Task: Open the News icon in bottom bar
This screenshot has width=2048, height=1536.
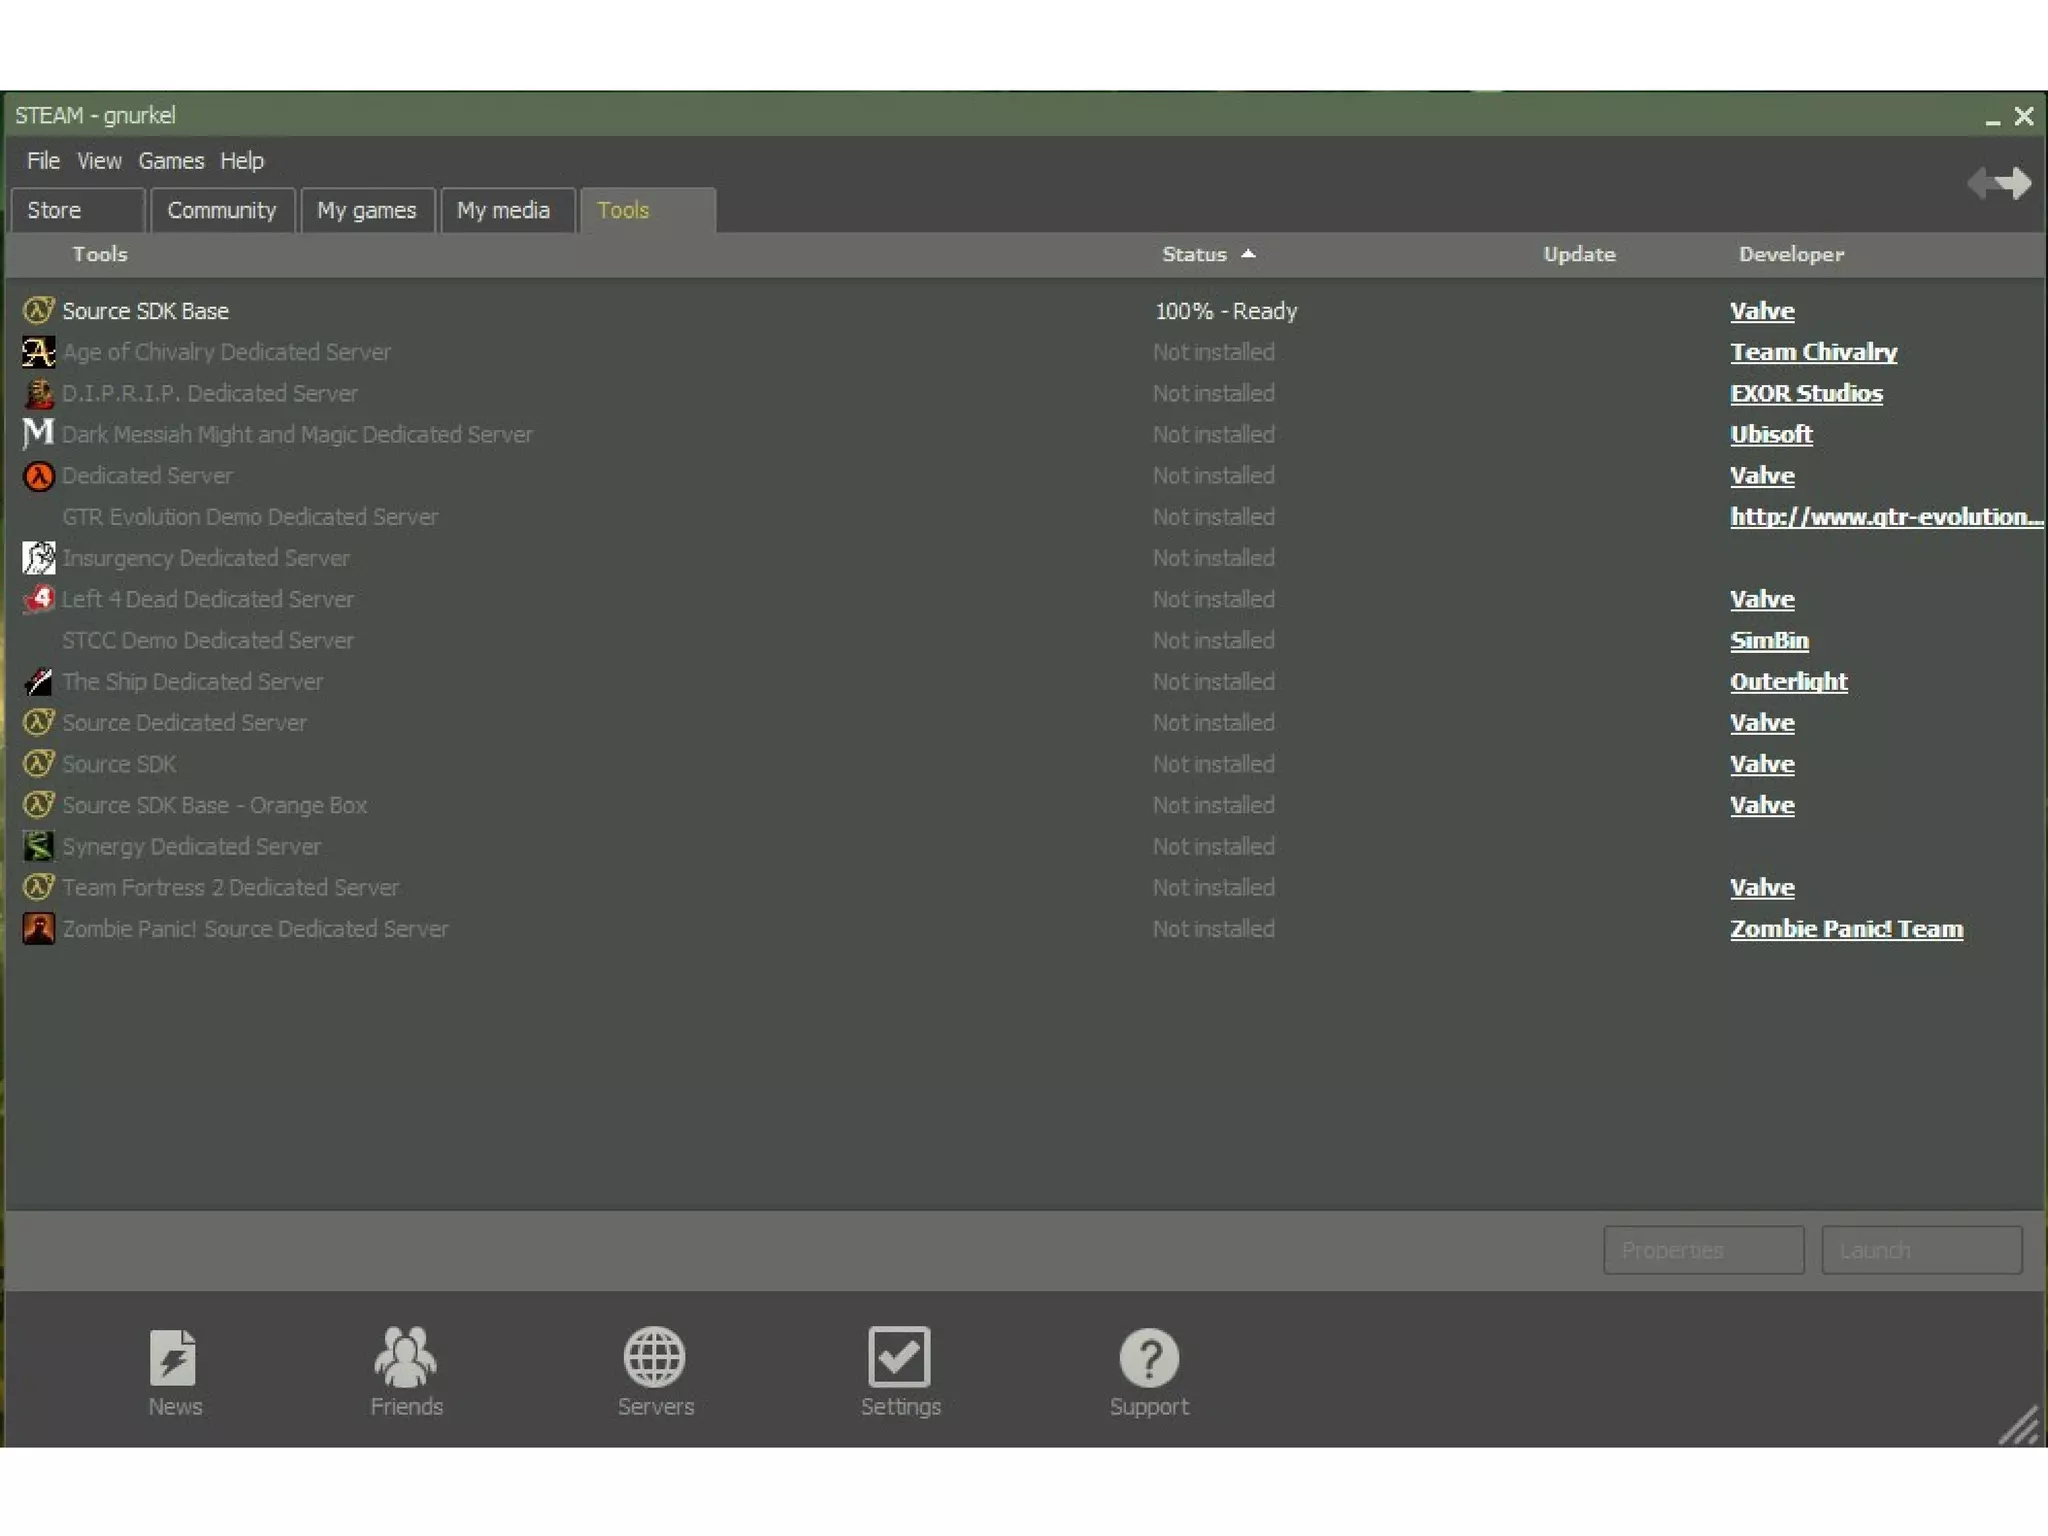Action: pyautogui.click(x=173, y=1357)
